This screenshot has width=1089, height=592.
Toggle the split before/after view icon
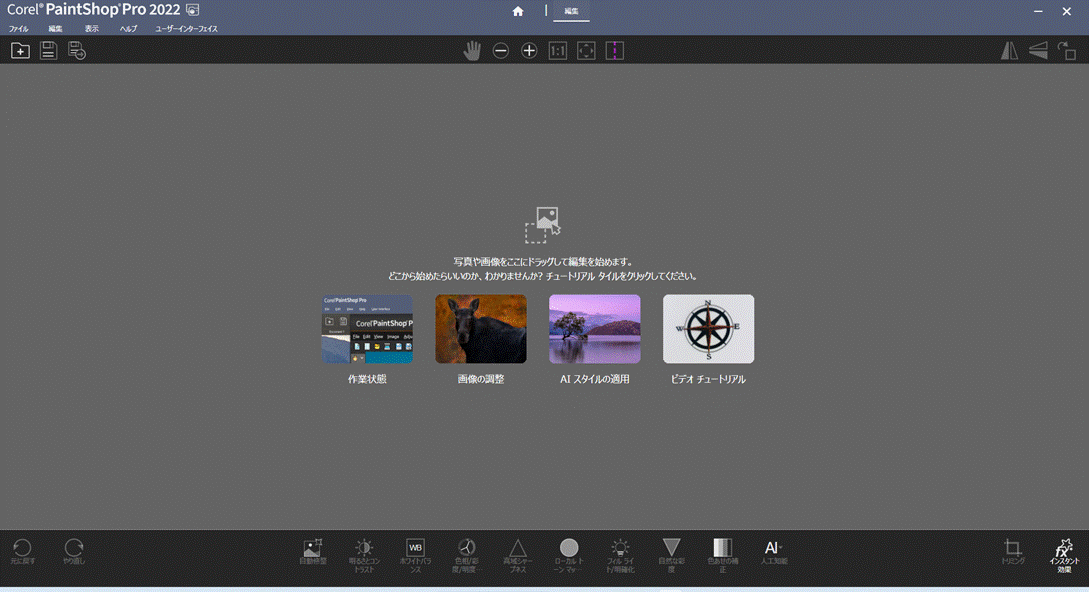[615, 51]
